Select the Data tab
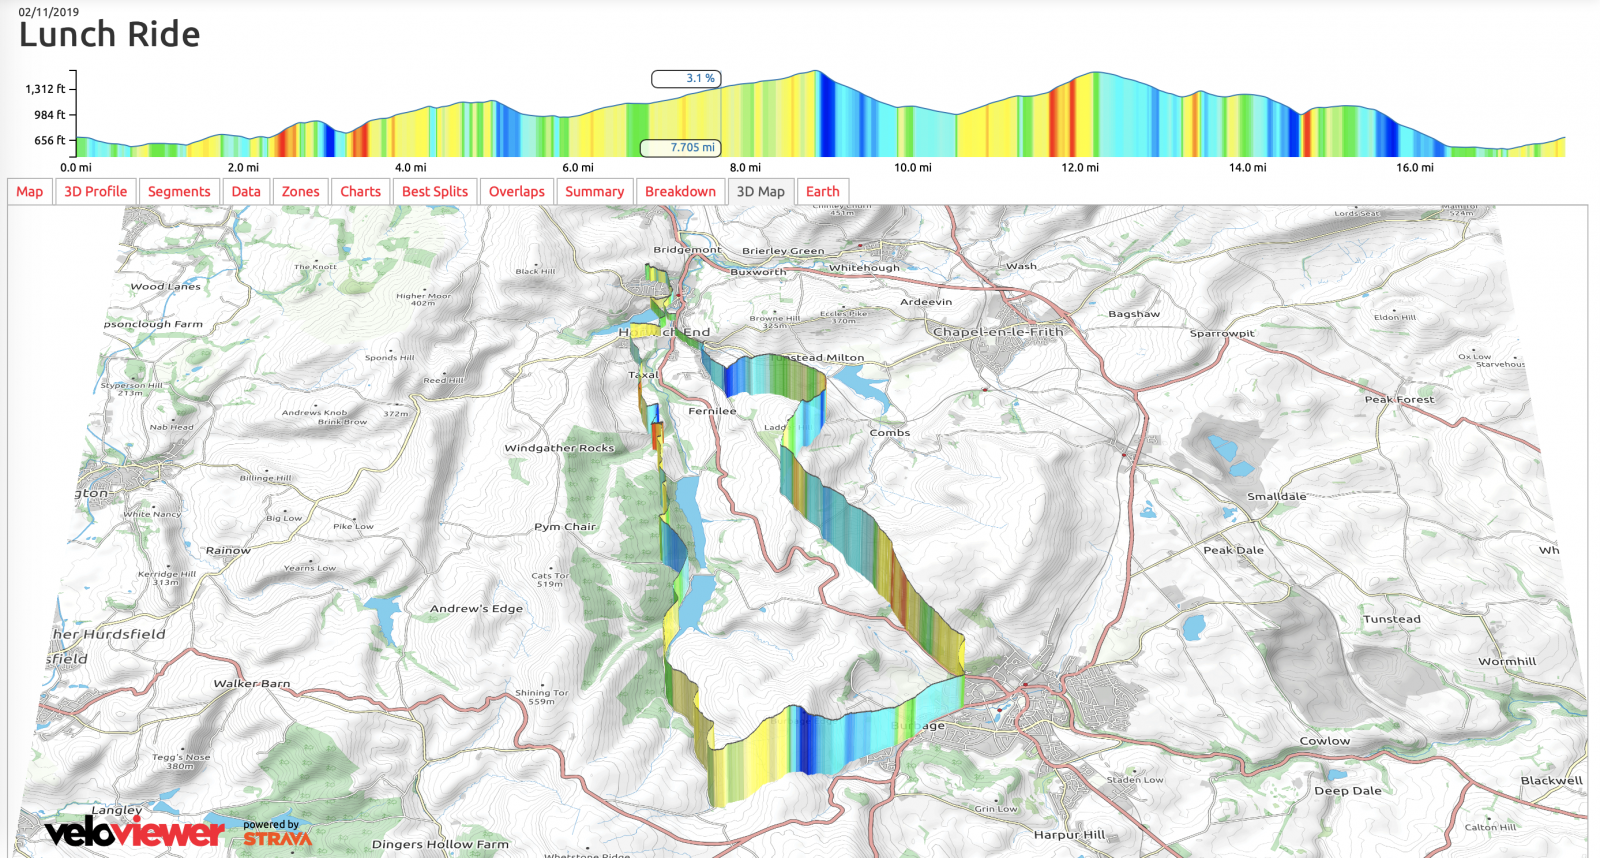Screen dimensions: 1600x858 (x=246, y=191)
